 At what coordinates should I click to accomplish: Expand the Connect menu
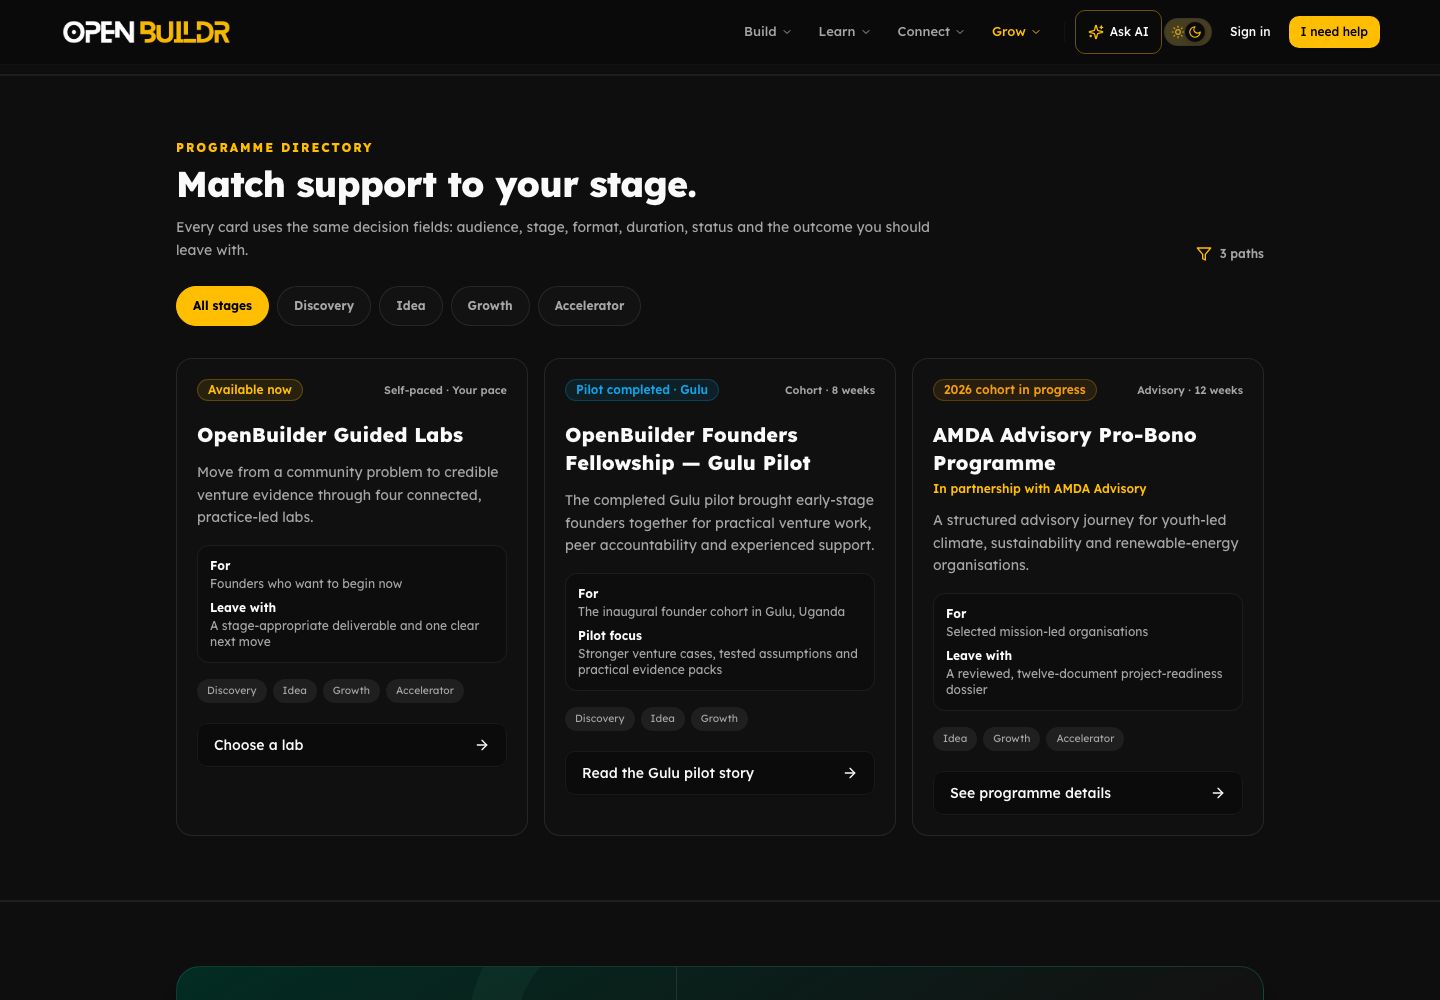(931, 32)
